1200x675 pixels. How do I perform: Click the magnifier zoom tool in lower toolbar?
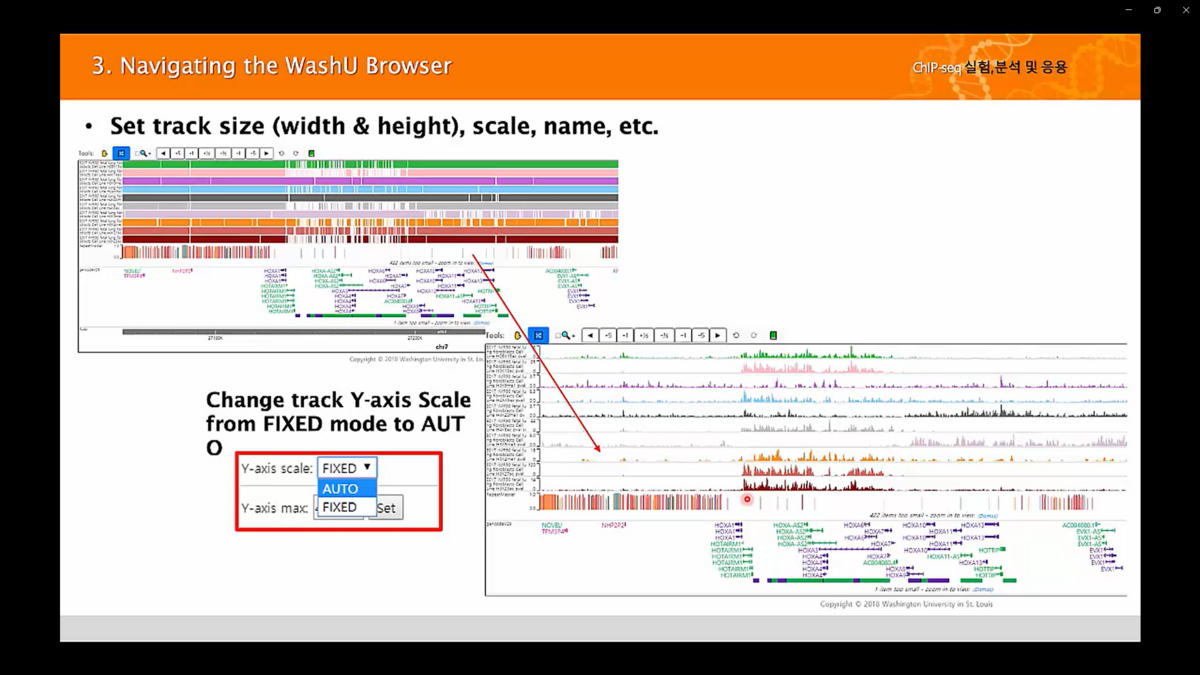565,336
